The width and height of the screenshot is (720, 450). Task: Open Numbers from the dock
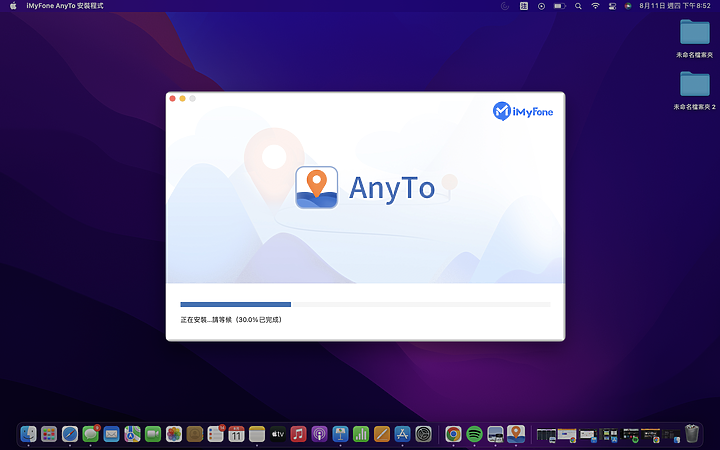point(361,433)
